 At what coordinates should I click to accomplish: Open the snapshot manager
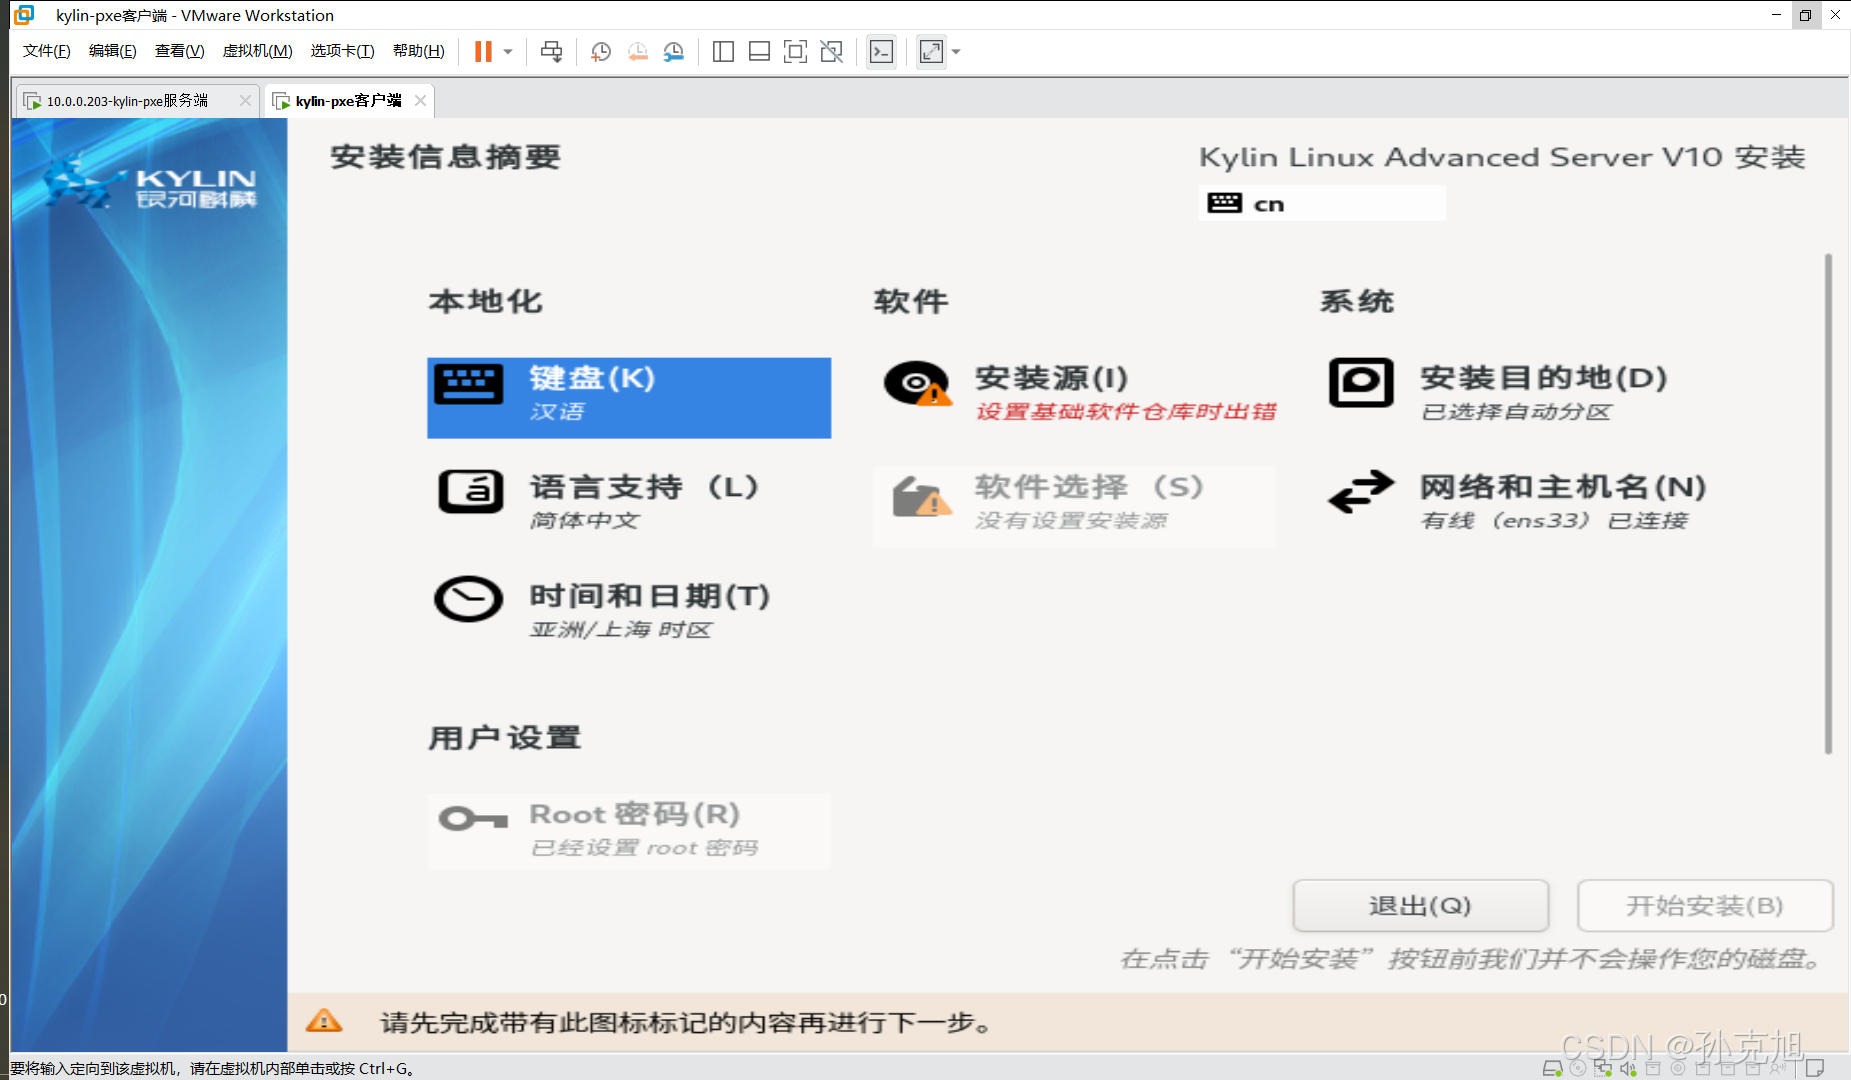click(x=674, y=51)
